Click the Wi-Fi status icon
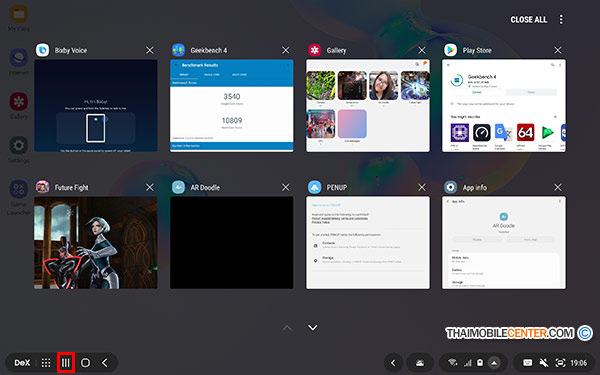The image size is (600, 375). [x=453, y=362]
